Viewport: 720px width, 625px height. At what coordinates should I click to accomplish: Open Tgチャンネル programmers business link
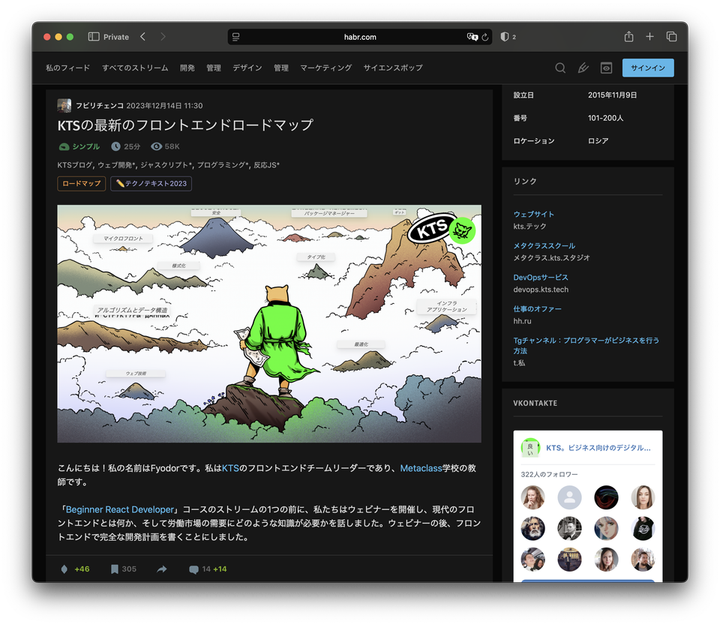[x=586, y=345]
